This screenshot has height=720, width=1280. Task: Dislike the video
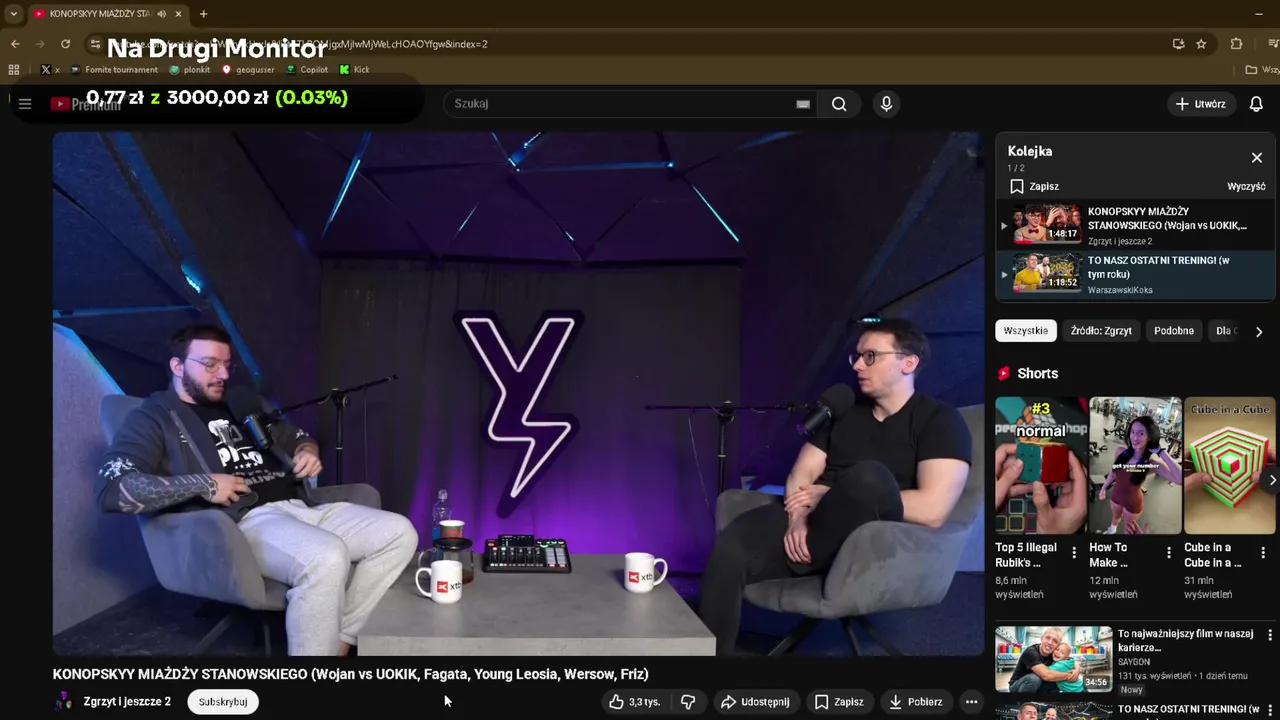[x=688, y=702]
